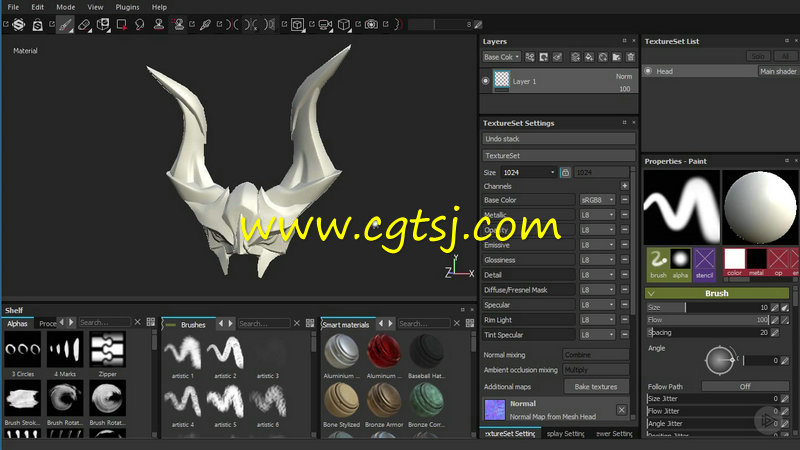Image resolution: width=800 pixels, height=450 pixels.
Task: Open the Plugins menu
Action: pos(127,7)
